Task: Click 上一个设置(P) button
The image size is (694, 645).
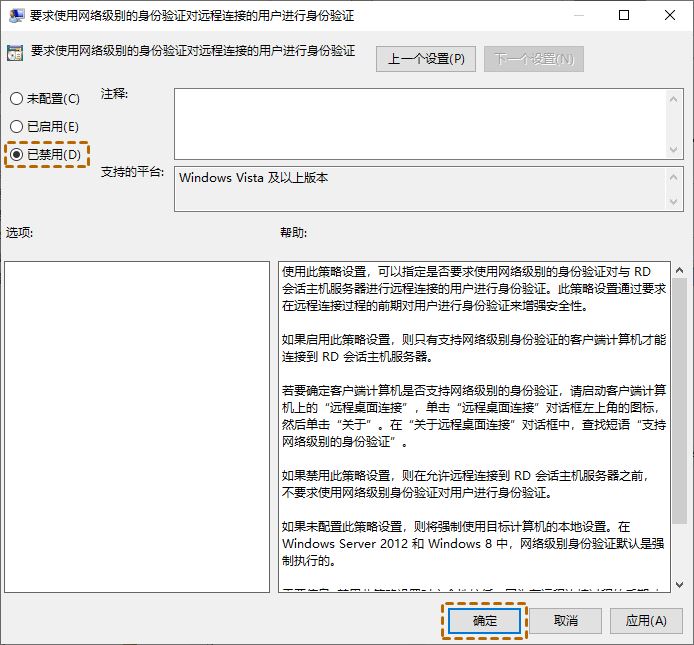Action: point(426,59)
